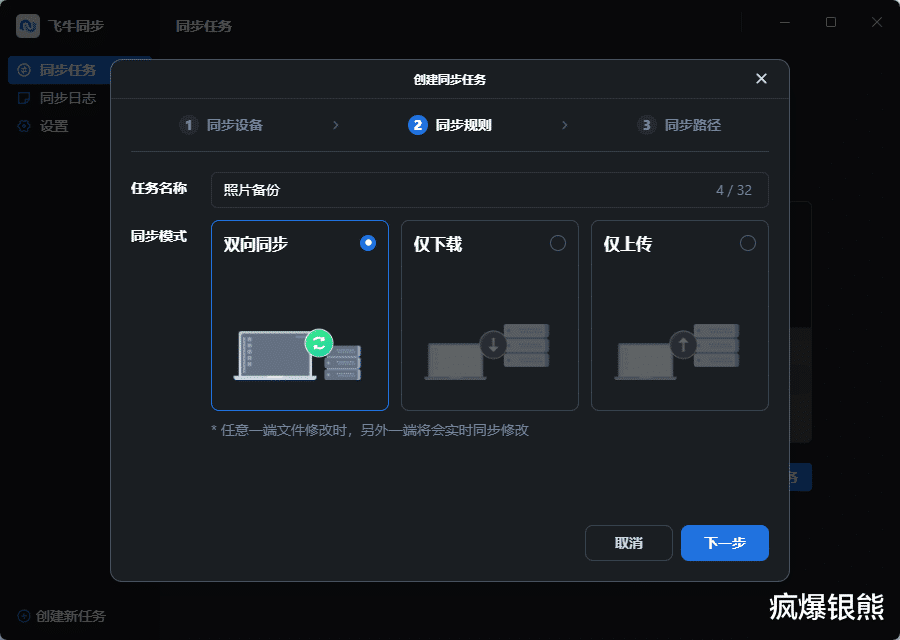Go to step 1 同步设备
The height and width of the screenshot is (640, 900).
[221, 125]
